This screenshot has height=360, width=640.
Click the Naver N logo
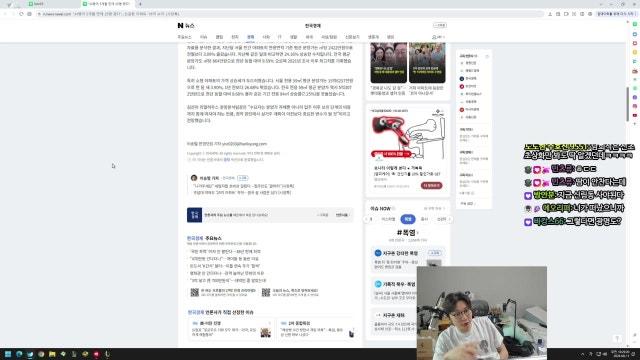180,25
